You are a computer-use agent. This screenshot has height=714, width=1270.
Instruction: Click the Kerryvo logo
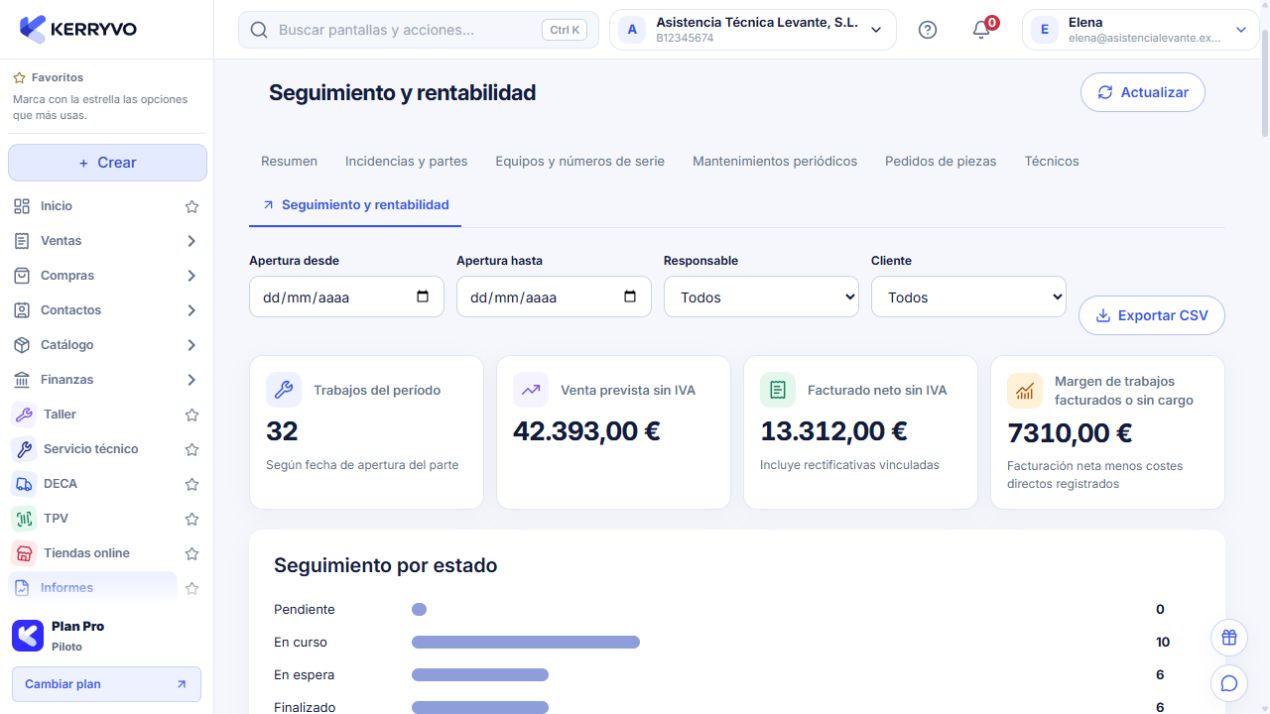(x=78, y=29)
